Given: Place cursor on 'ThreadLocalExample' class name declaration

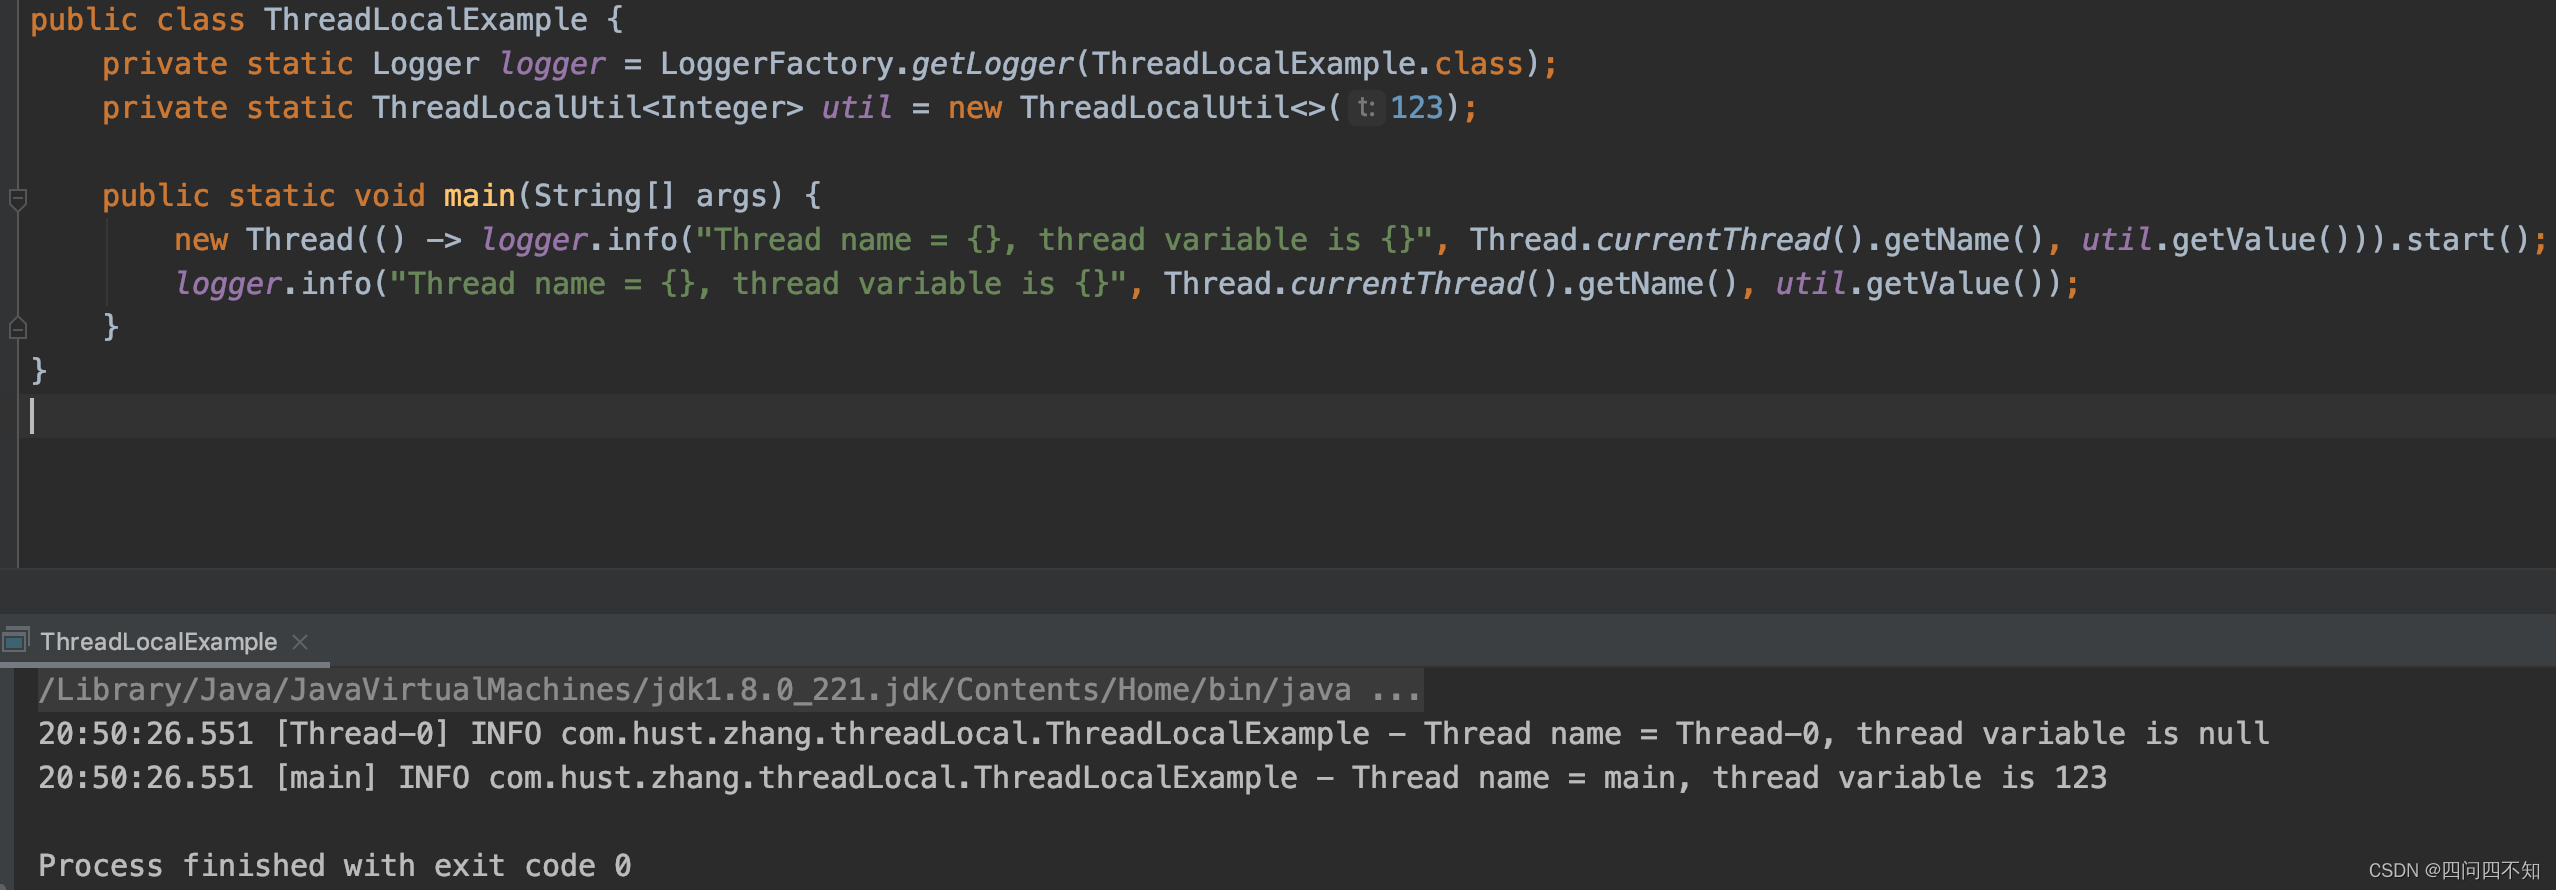Looking at the screenshot, I should [426, 19].
